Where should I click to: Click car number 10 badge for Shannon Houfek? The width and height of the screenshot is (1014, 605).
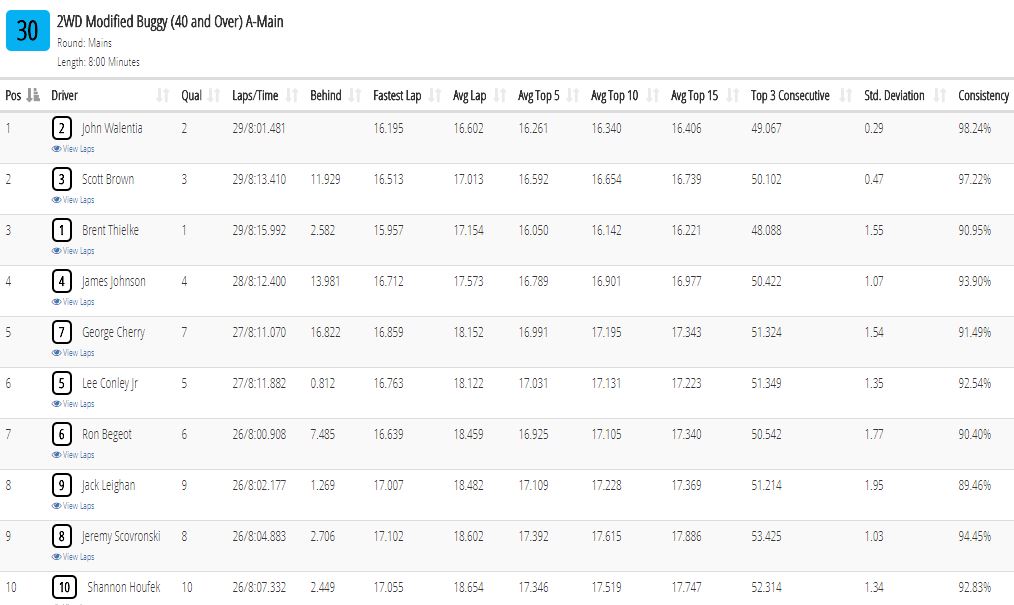(64, 588)
